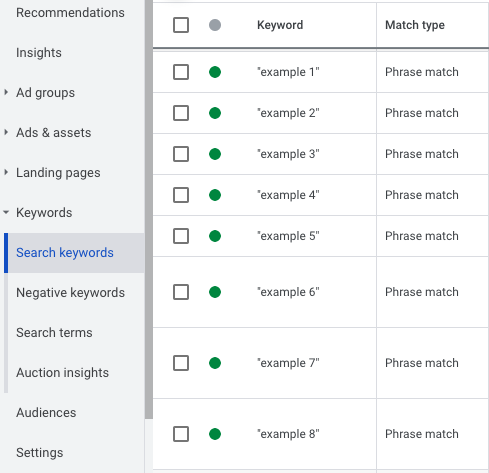Click the green status dot for "example 2"
Screen dimensions: 489x473
(x=215, y=113)
